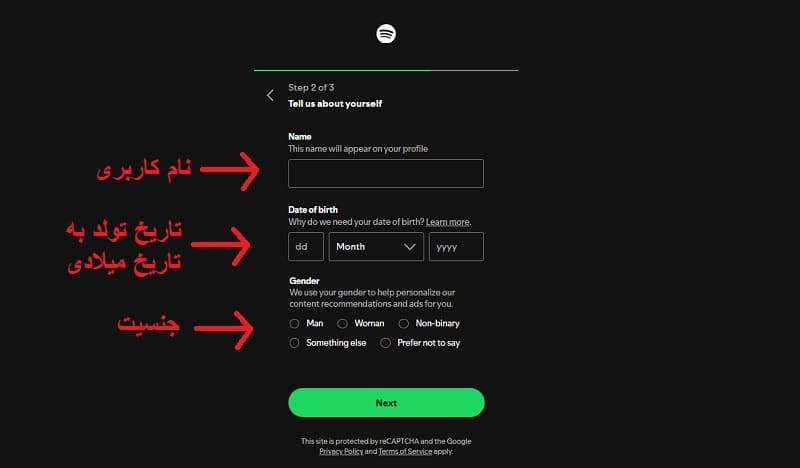Image resolution: width=800 pixels, height=468 pixels.
Task: Open the Month dropdown
Action: [375, 246]
